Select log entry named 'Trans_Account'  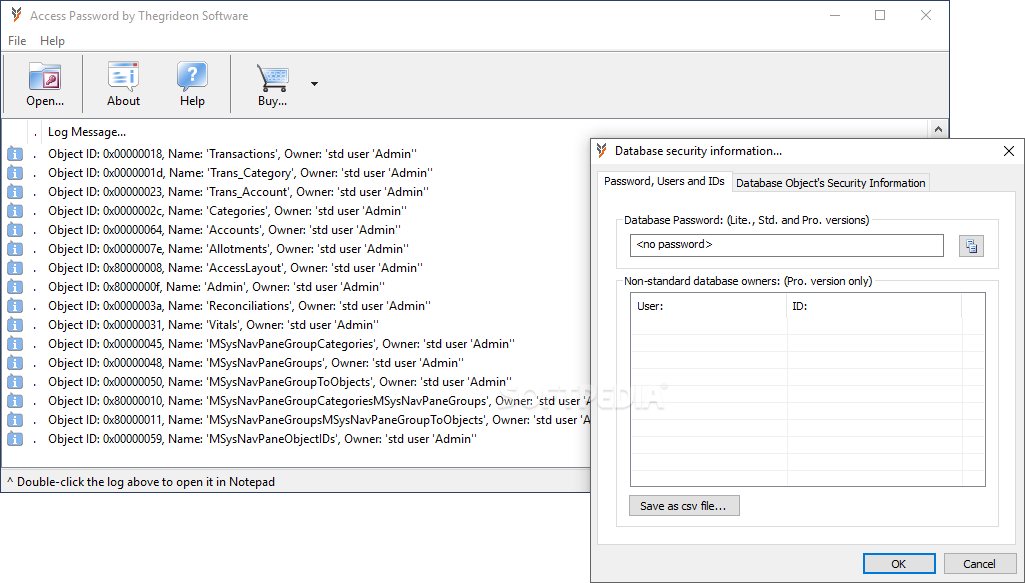click(x=238, y=192)
